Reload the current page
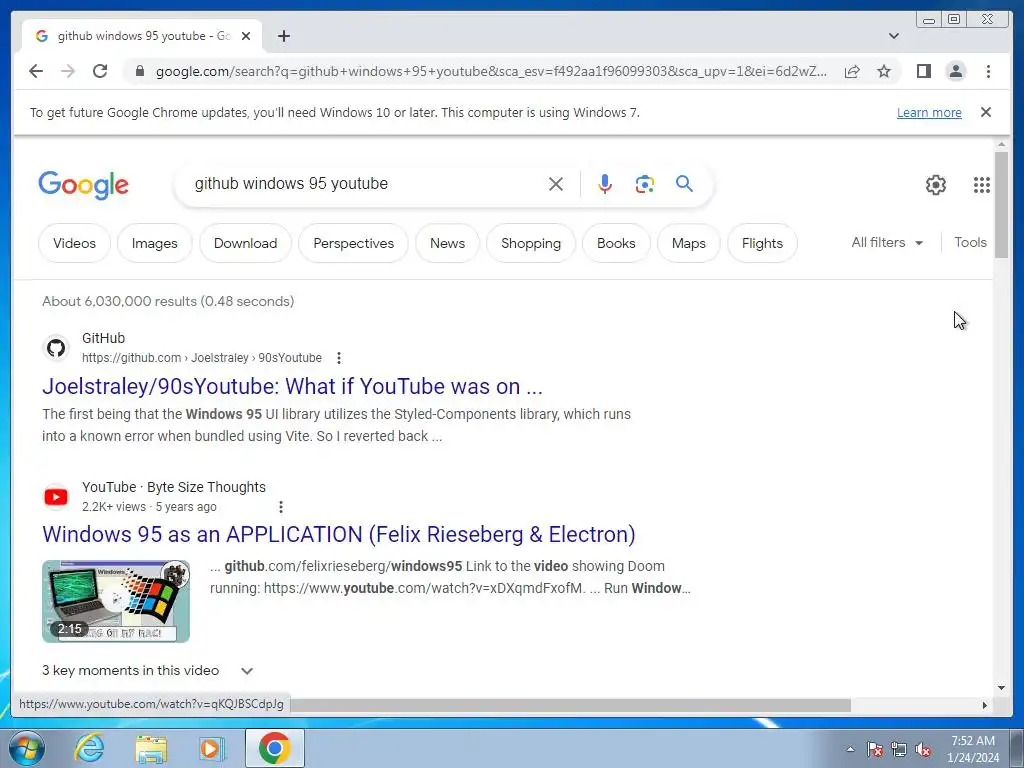The width and height of the screenshot is (1024, 768). coord(100,71)
